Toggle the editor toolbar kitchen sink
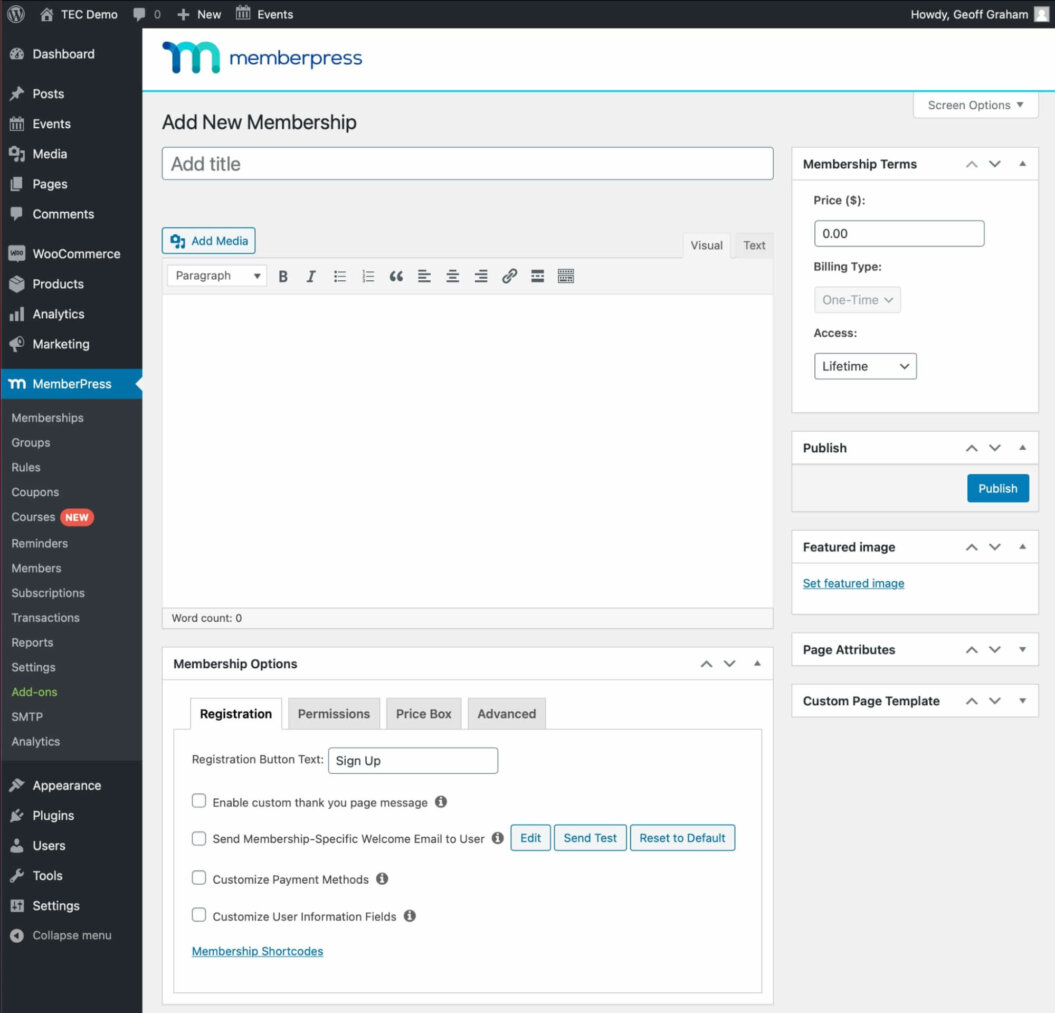Viewport: 1055px width, 1013px height. point(566,276)
